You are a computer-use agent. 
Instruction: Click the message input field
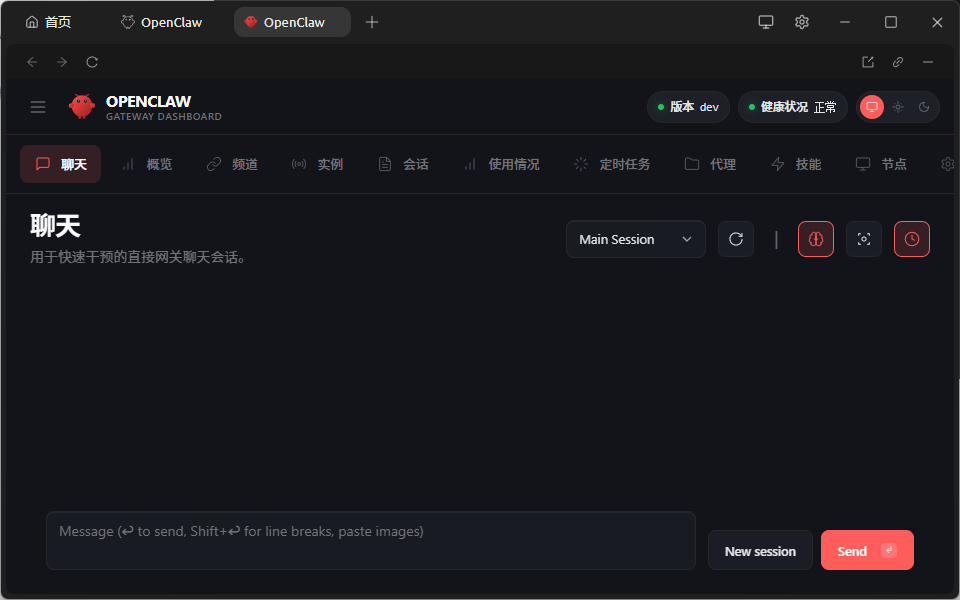tap(370, 540)
